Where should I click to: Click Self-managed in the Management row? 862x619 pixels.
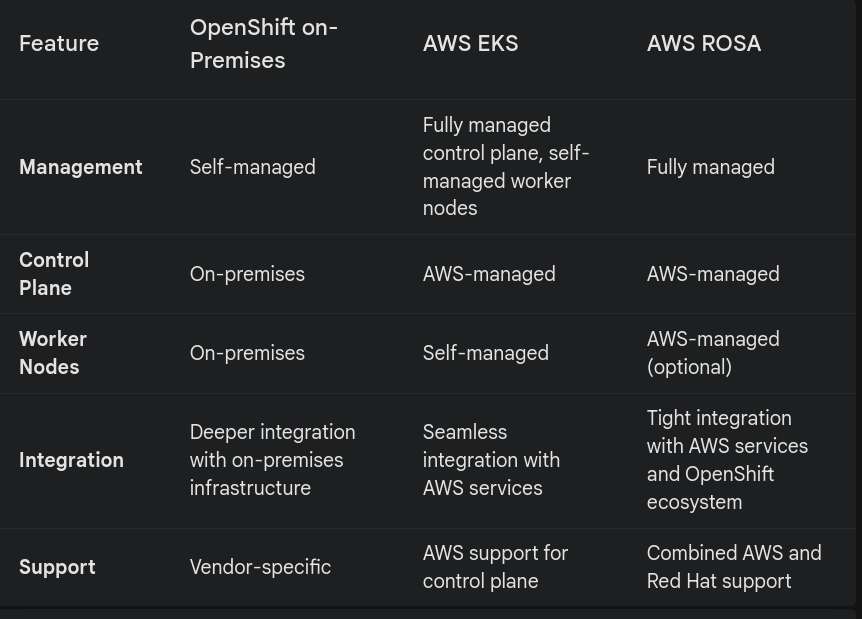pos(252,167)
